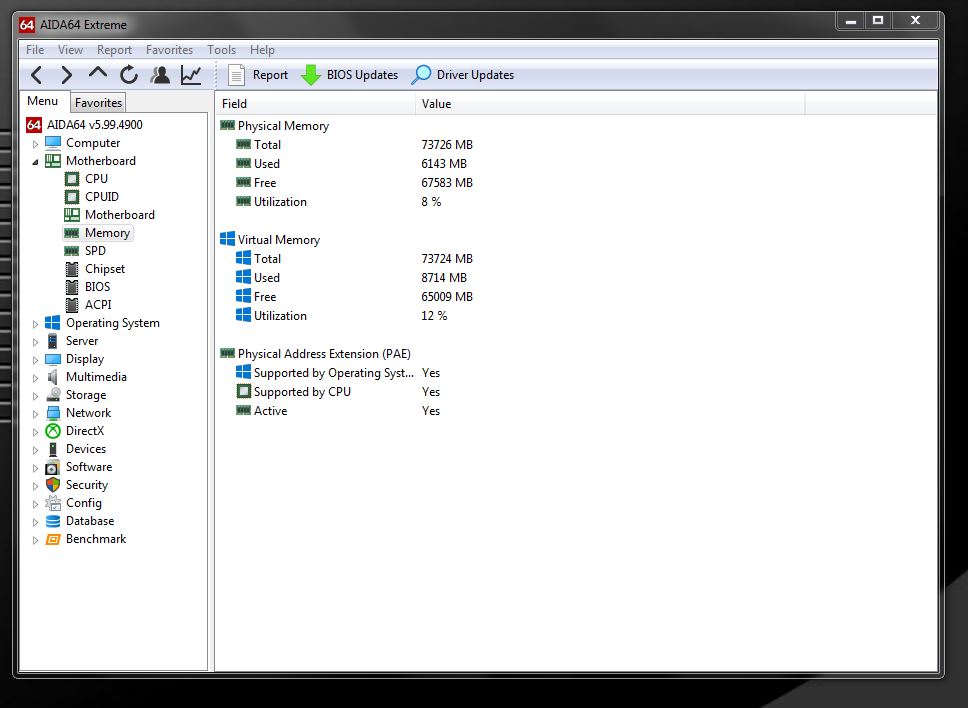This screenshot has width=968, height=708.
Task: Select the Devices tree item
Action: (86, 449)
